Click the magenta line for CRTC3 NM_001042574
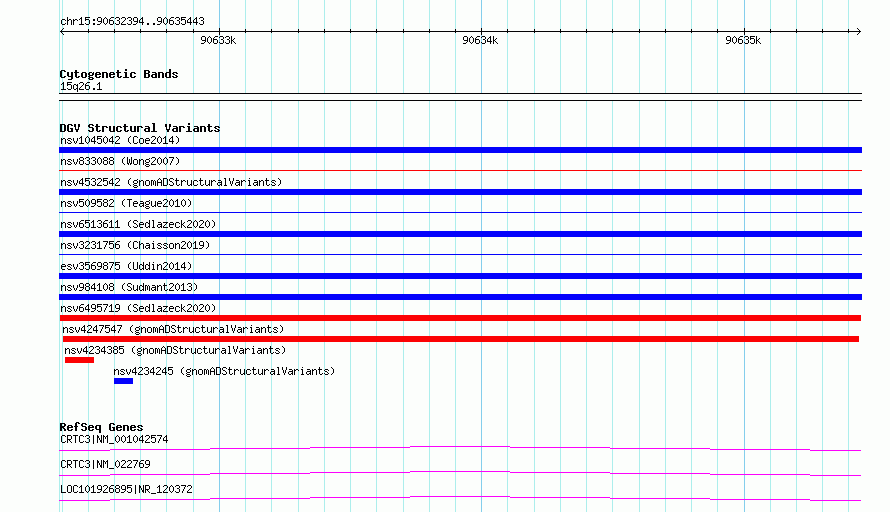Viewport: 890px width, 512px height. pos(460,448)
